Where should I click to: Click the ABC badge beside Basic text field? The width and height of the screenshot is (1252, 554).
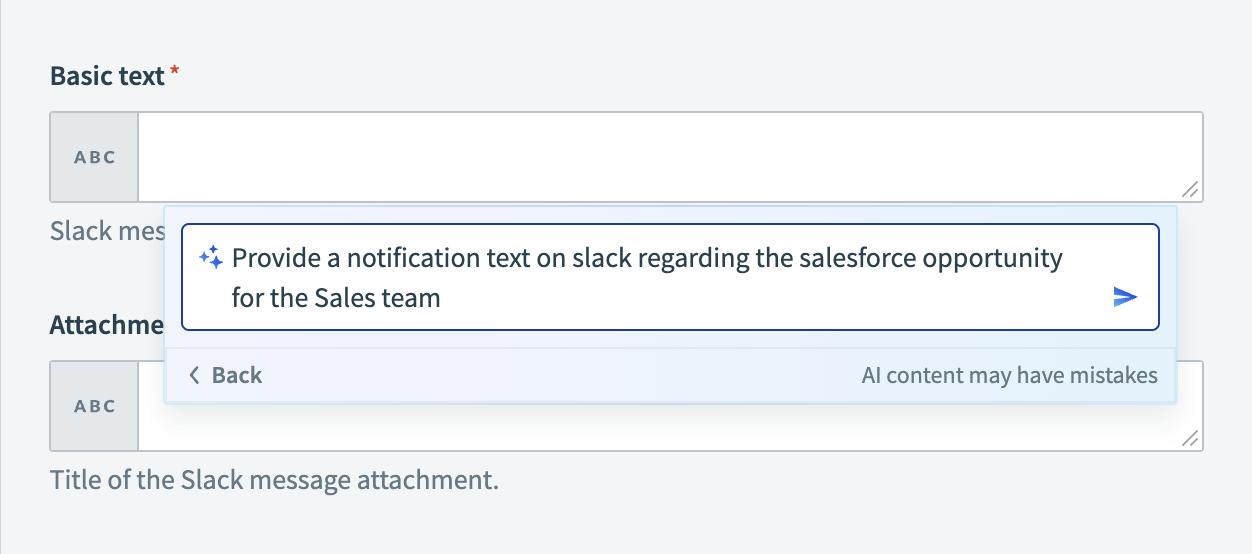95,157
